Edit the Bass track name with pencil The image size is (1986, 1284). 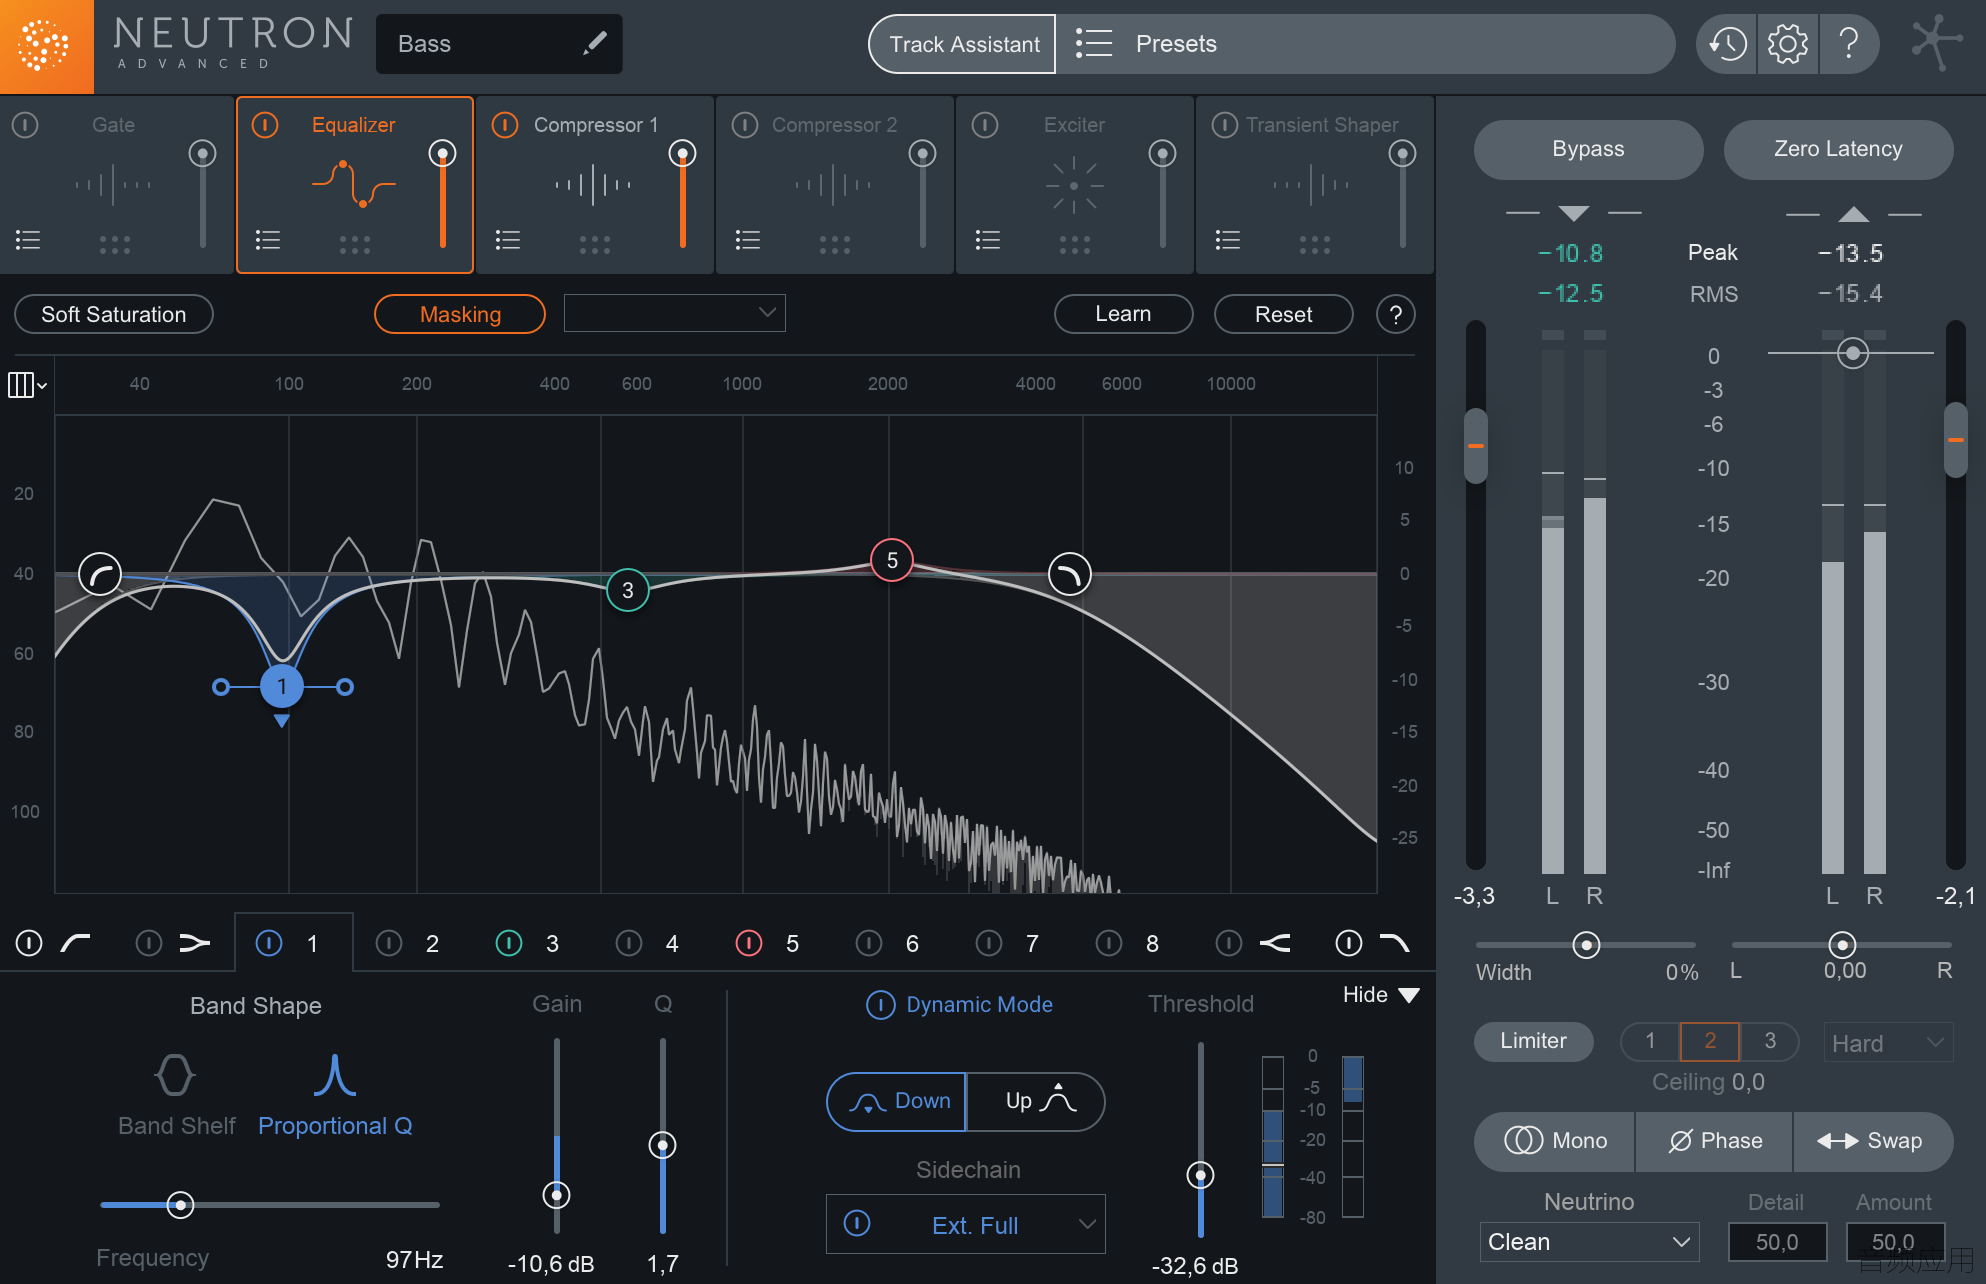coord(595,43)
